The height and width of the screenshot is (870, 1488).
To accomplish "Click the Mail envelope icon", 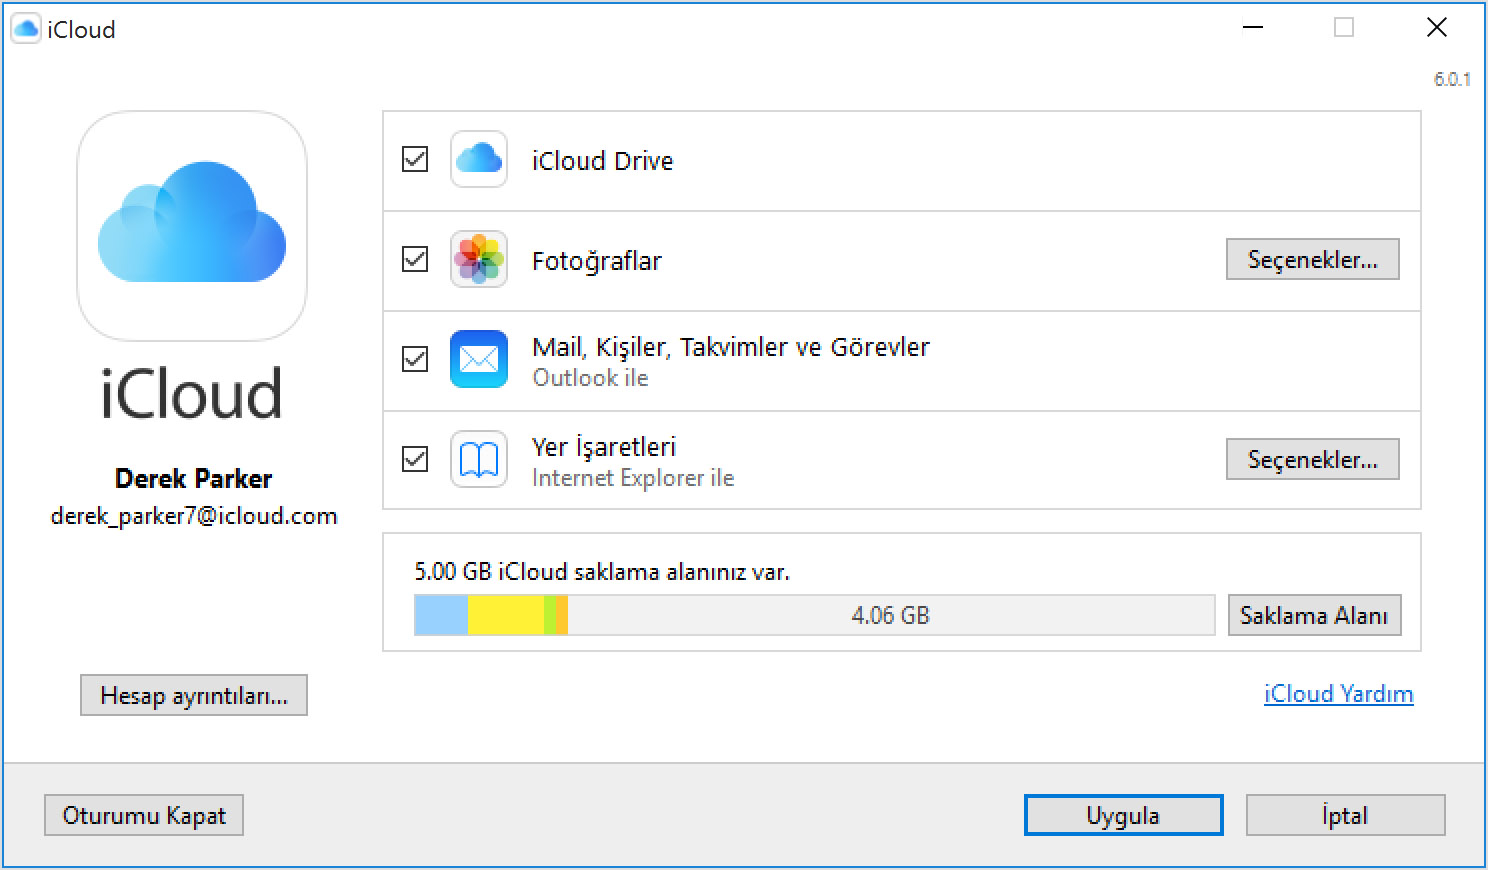I will click(x=479, y=359).
